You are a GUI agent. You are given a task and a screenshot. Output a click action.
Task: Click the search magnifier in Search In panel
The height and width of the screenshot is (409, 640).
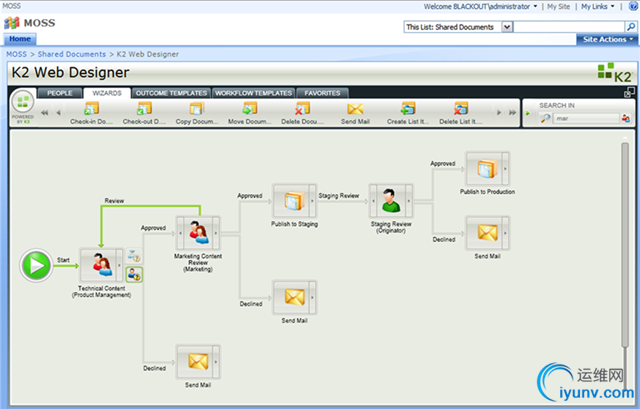545,118
